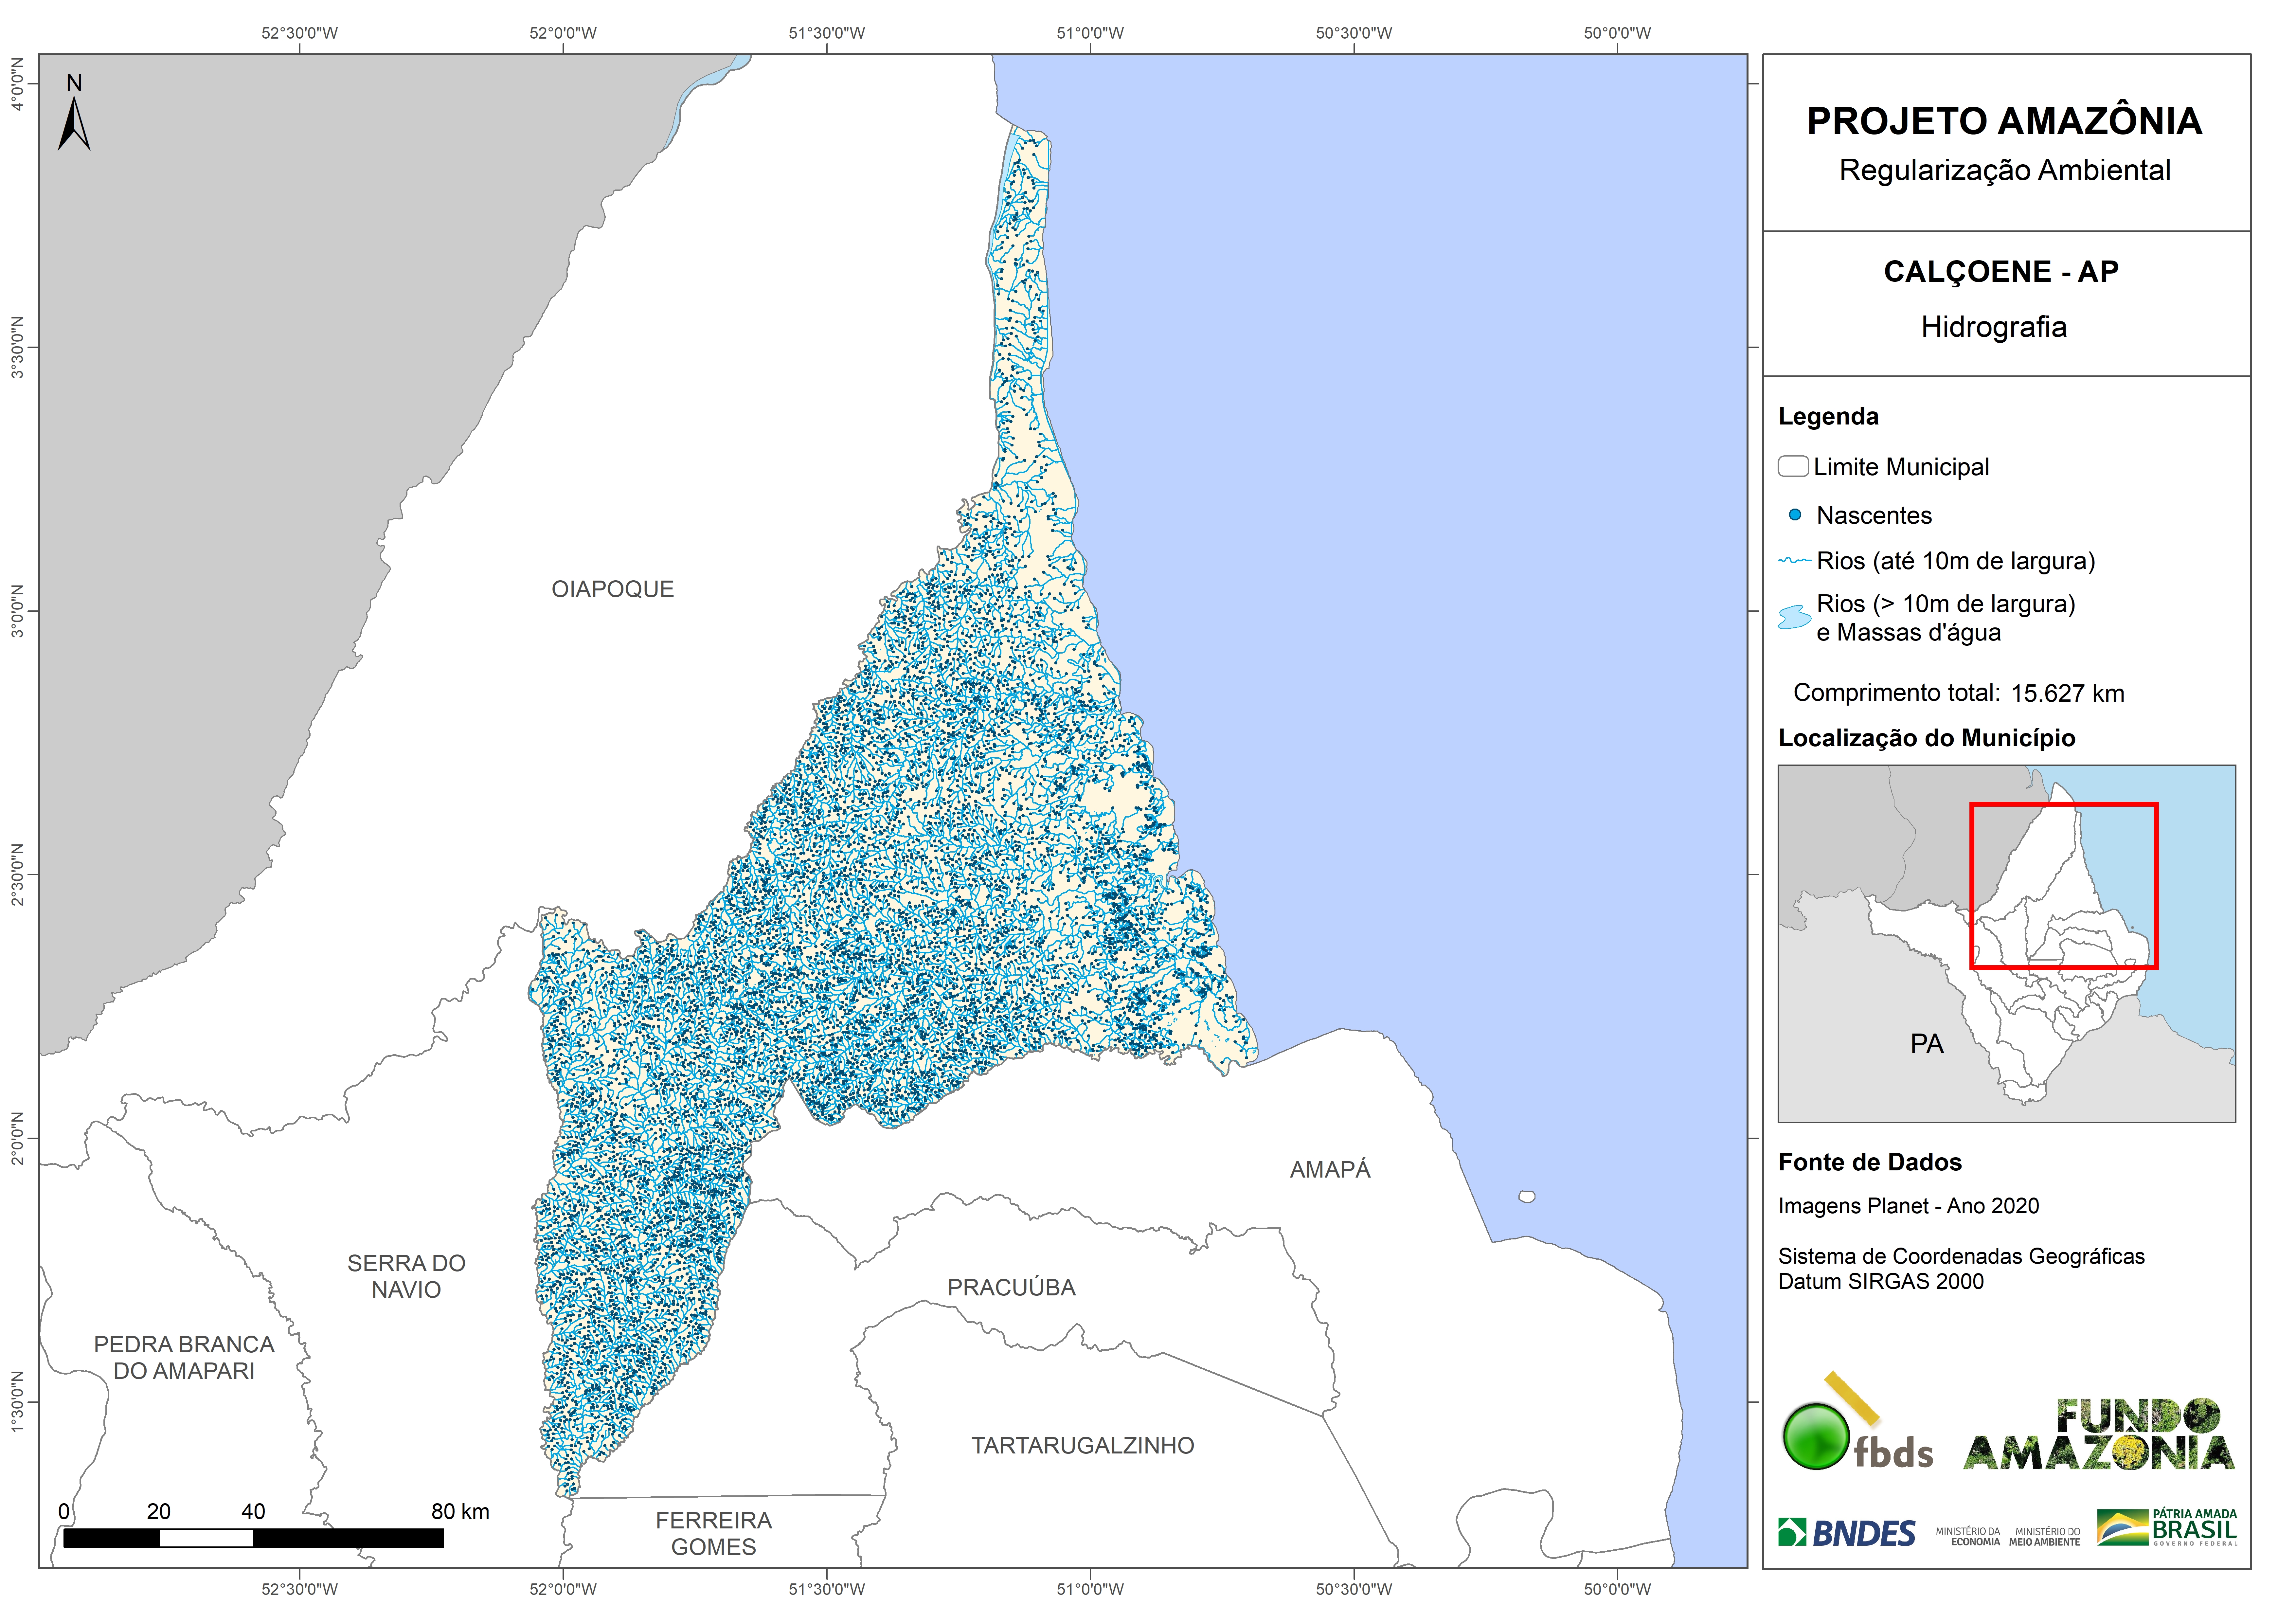Click the SERRA DO NAVIO label
2296x1623 pixels.
(x=406, y=1276)
